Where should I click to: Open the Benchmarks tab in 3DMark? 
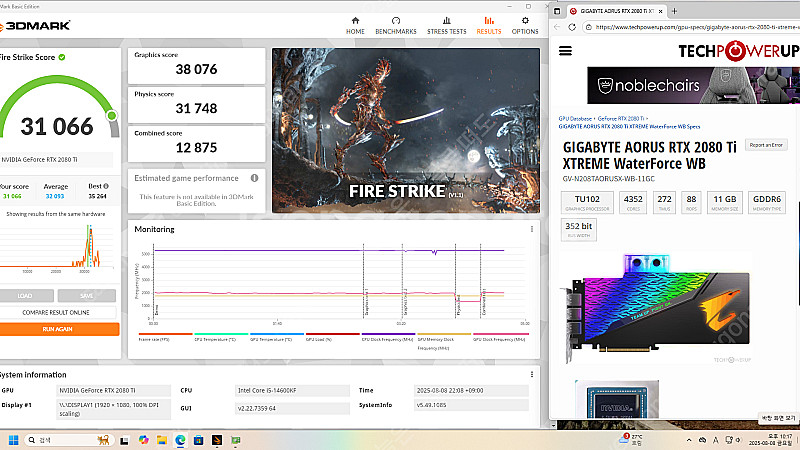[x=396, y=26]
